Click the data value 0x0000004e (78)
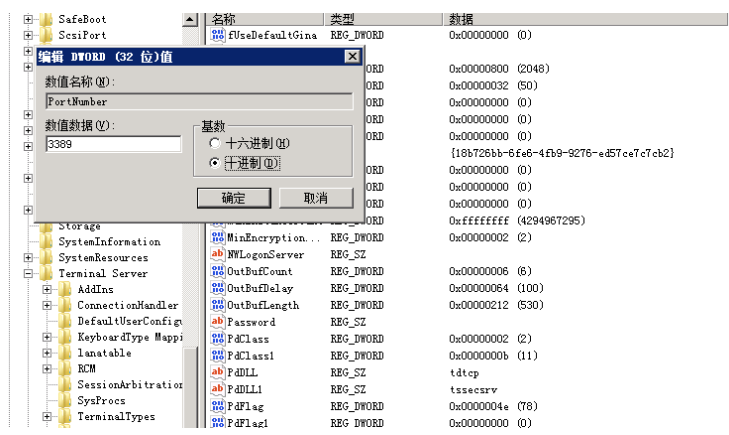Image resolution: width=729 pixels, height=435 pixels. pos(493,406)
